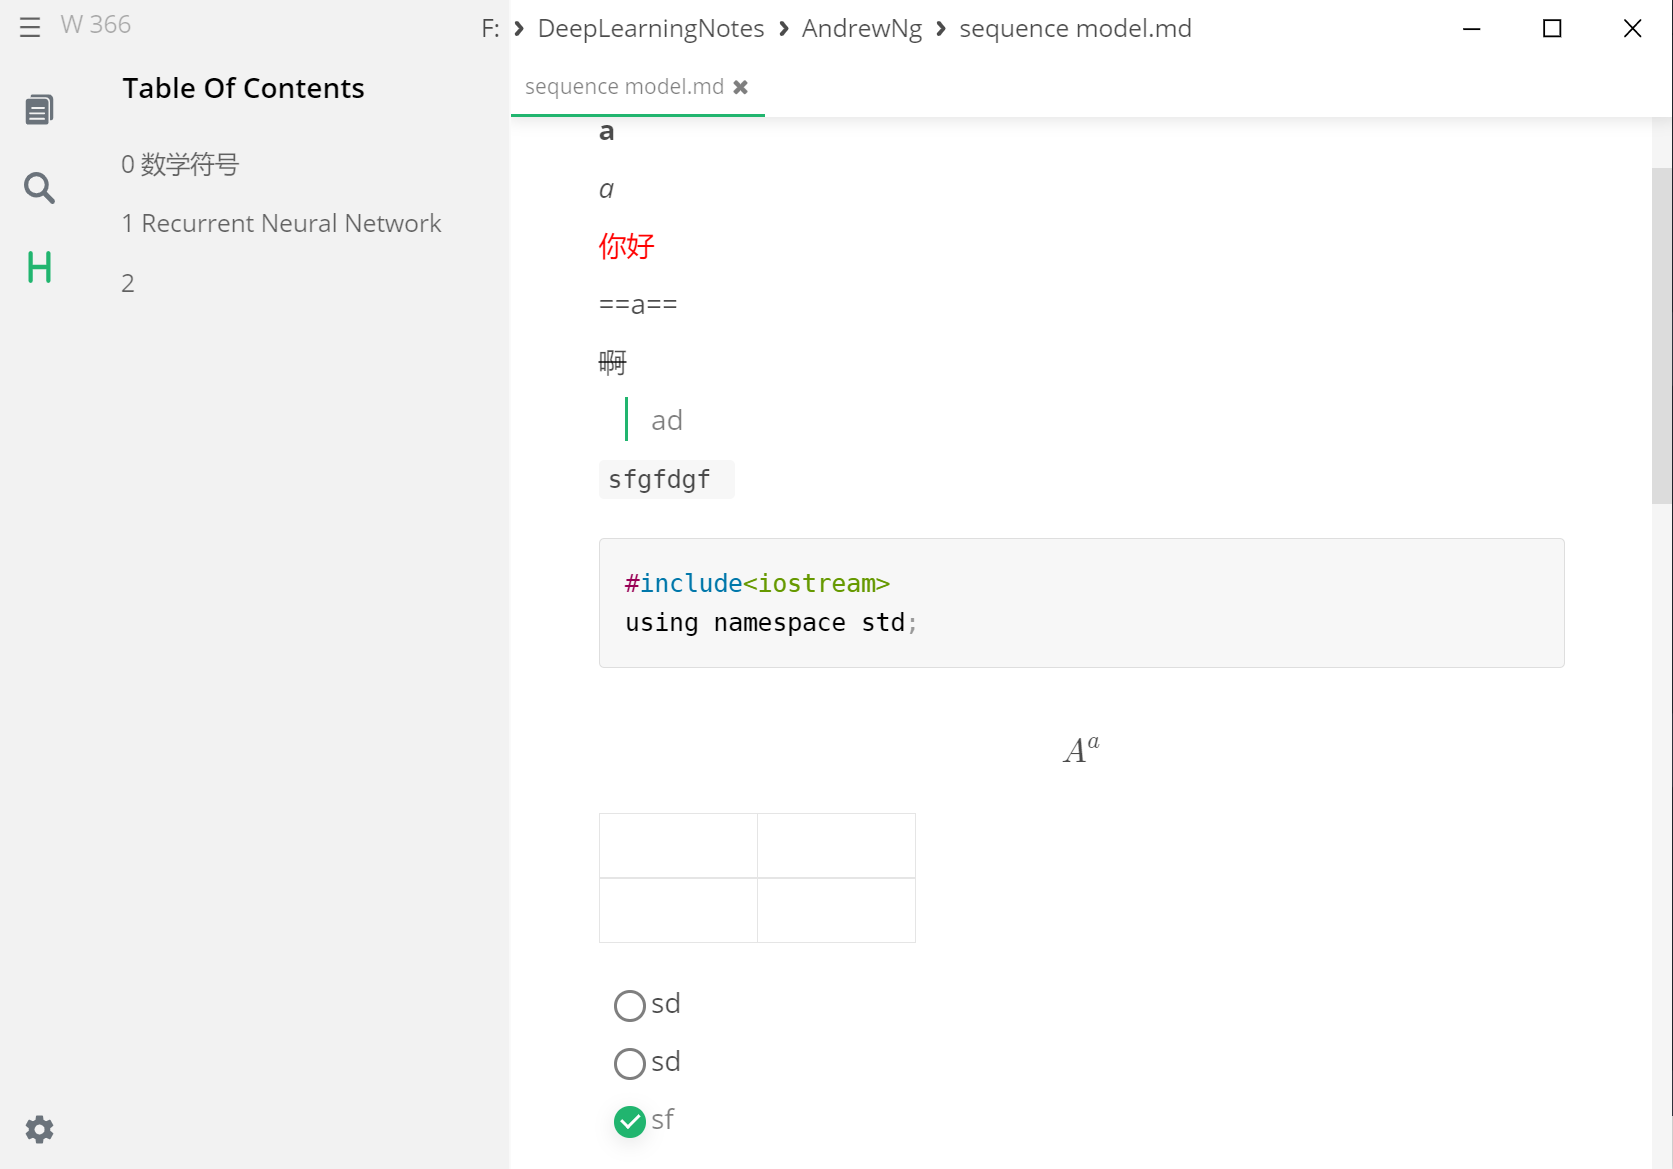Viewport: 1673px width, 1169px height.
Task: Uncheck the completed sf task
Action: pyautogui.click(x=630, y=1121)
